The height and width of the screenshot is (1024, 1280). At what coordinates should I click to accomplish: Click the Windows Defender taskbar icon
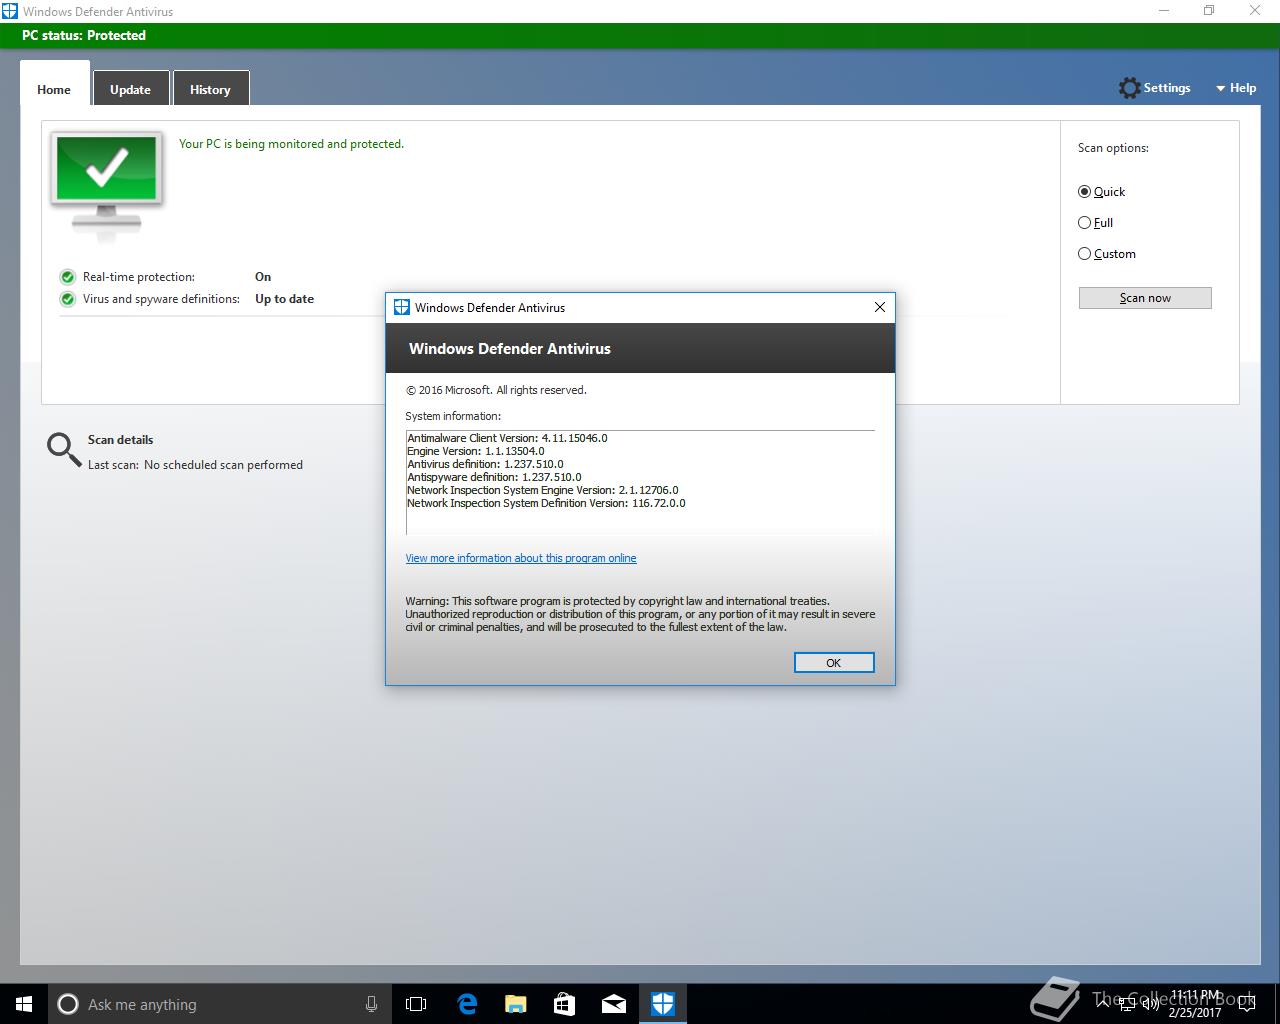[662, 1004]
